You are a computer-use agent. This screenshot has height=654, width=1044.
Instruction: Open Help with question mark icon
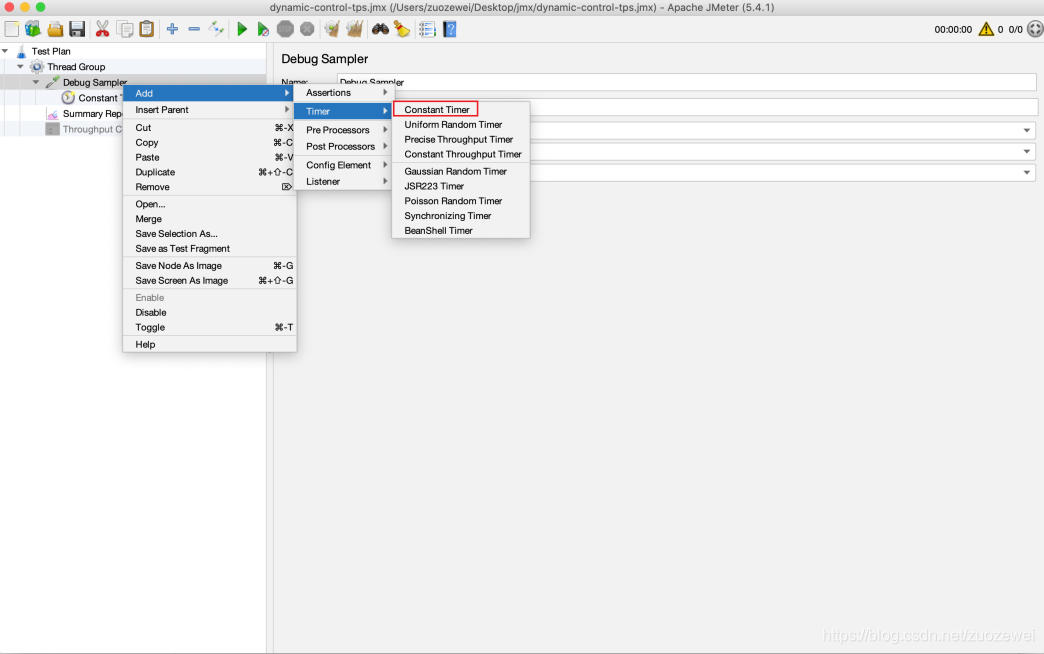(450, 29)
